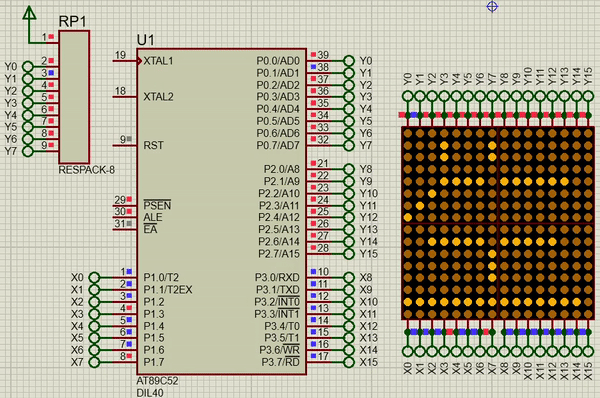Click the power arrow terminal above RP1
600x398 pixels.
tap(29, 13)
